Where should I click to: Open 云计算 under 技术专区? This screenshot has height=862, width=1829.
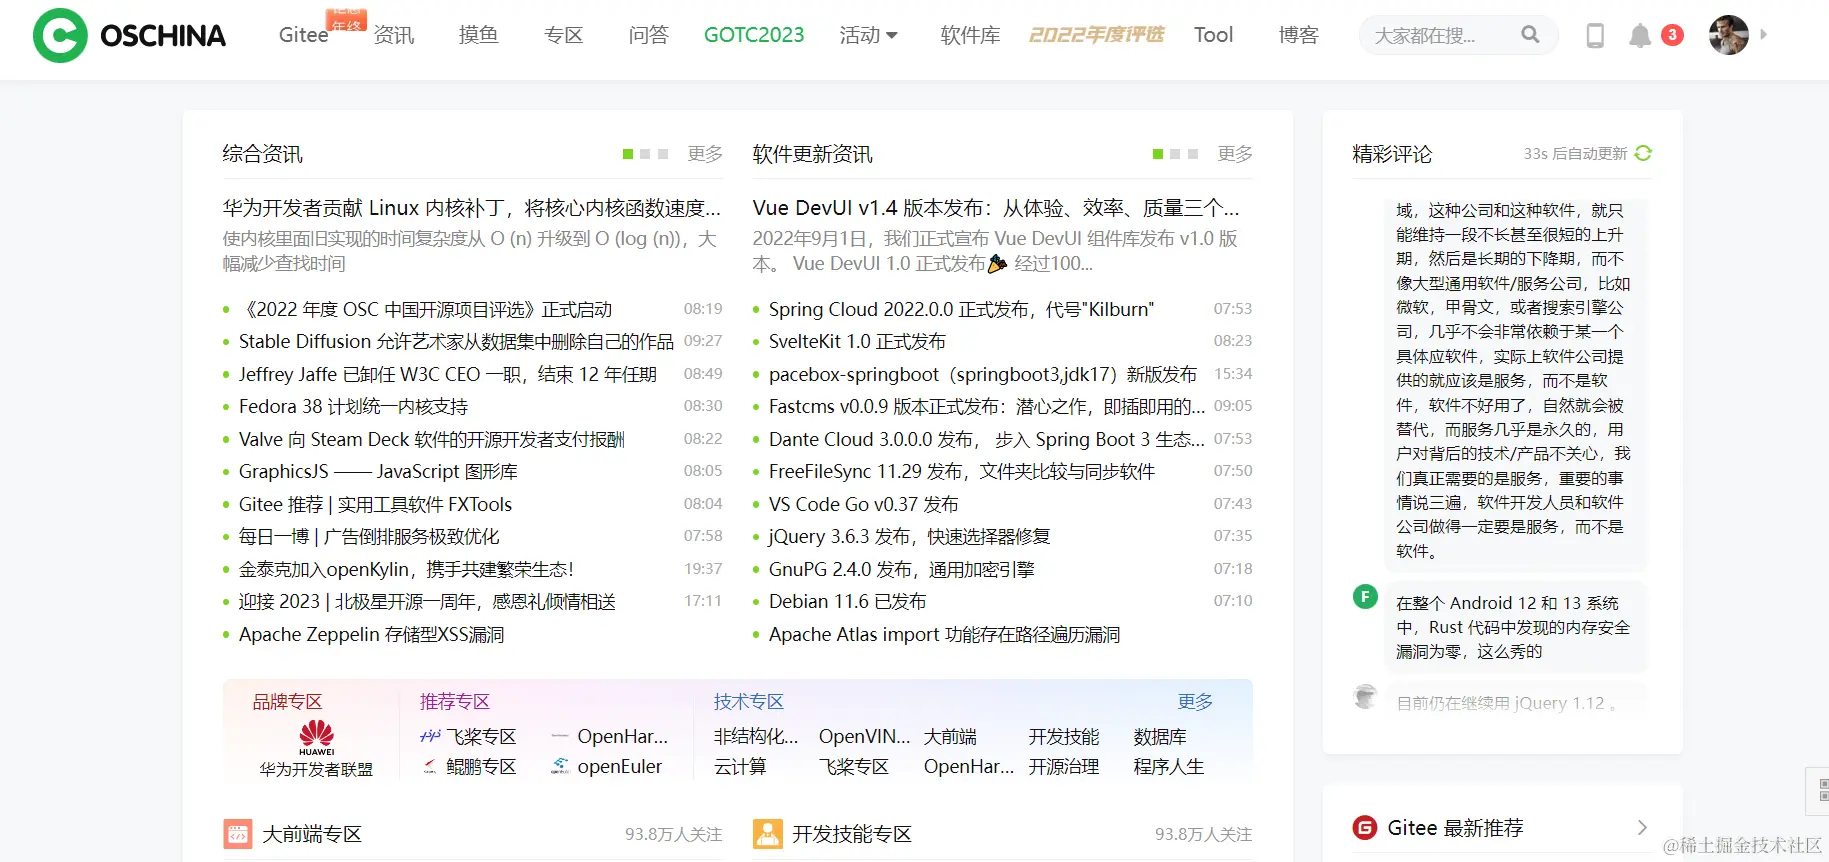point(740,767)
